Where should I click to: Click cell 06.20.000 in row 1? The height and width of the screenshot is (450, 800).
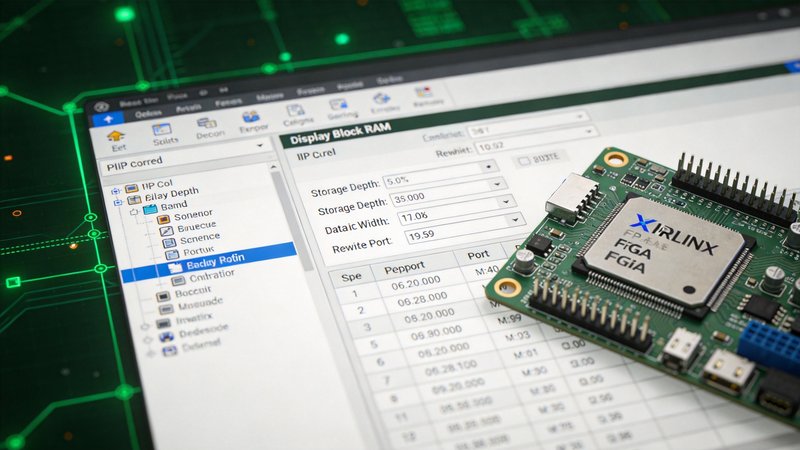416,283
